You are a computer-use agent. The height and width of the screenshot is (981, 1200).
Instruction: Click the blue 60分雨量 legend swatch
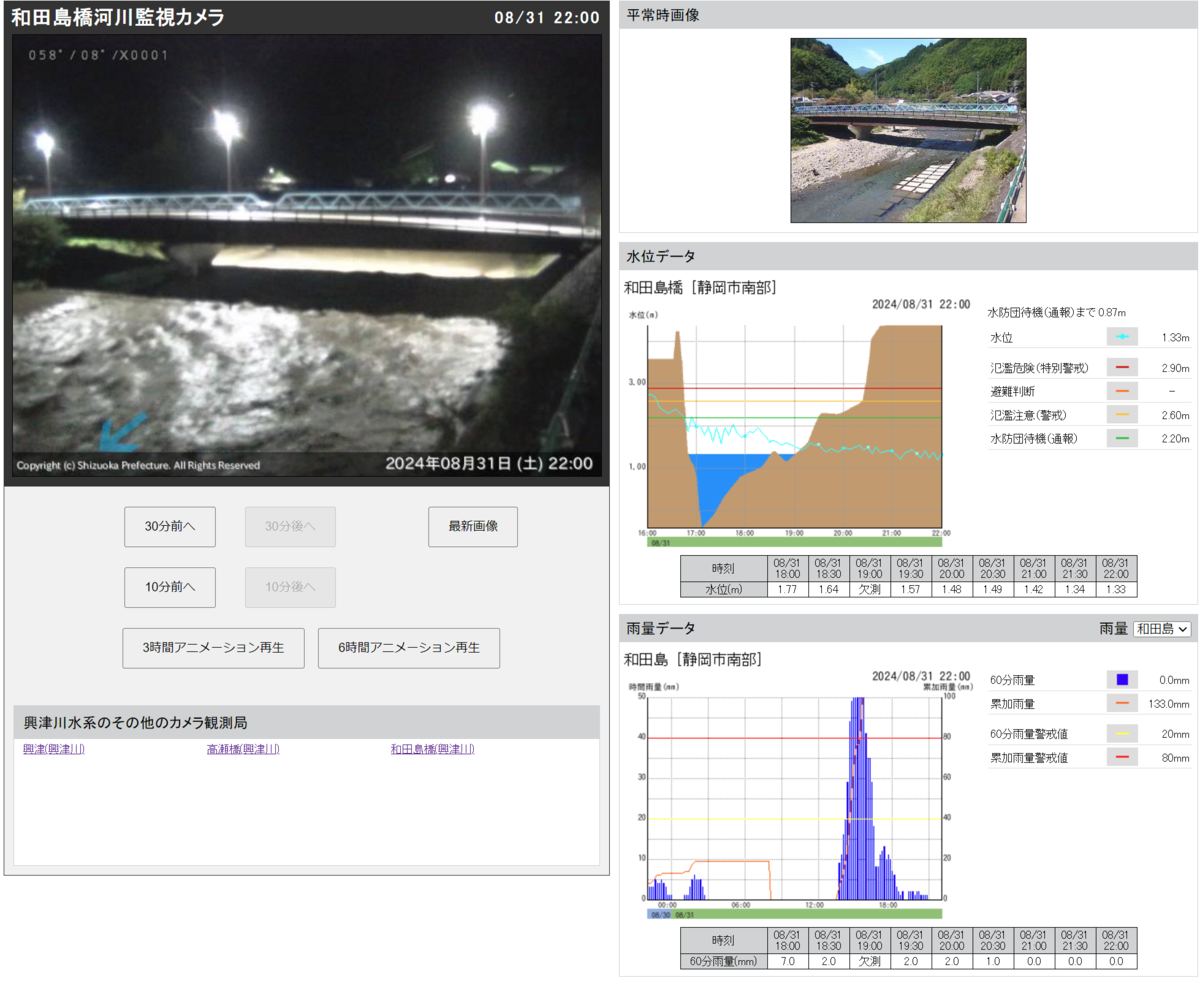point(1122,681)
